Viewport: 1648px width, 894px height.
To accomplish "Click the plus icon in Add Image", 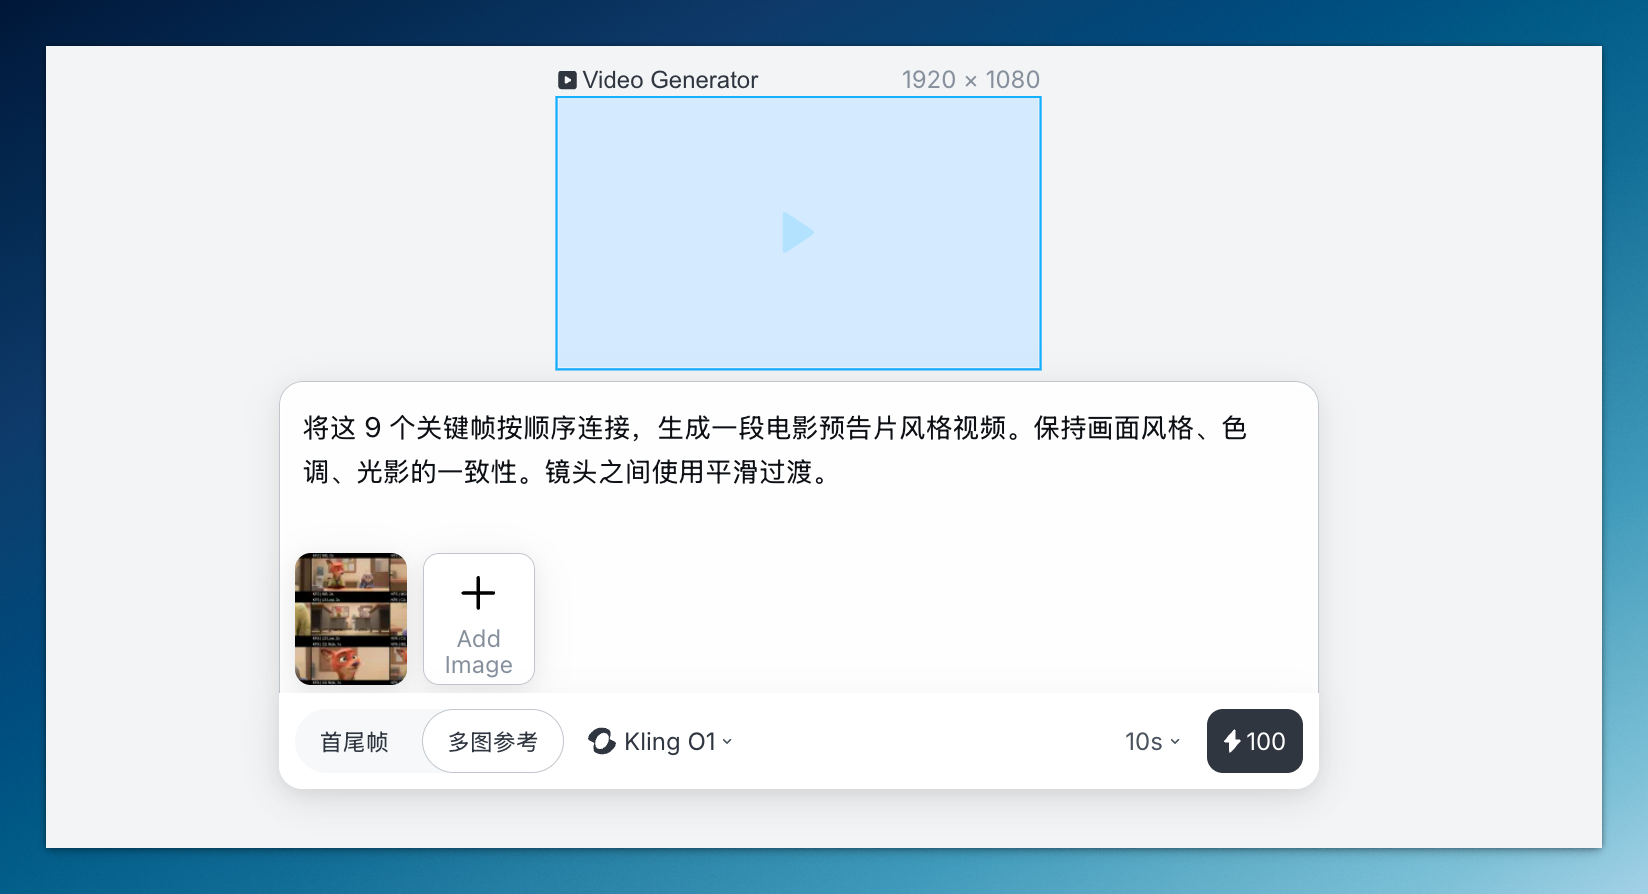I will tap(478, 593).
